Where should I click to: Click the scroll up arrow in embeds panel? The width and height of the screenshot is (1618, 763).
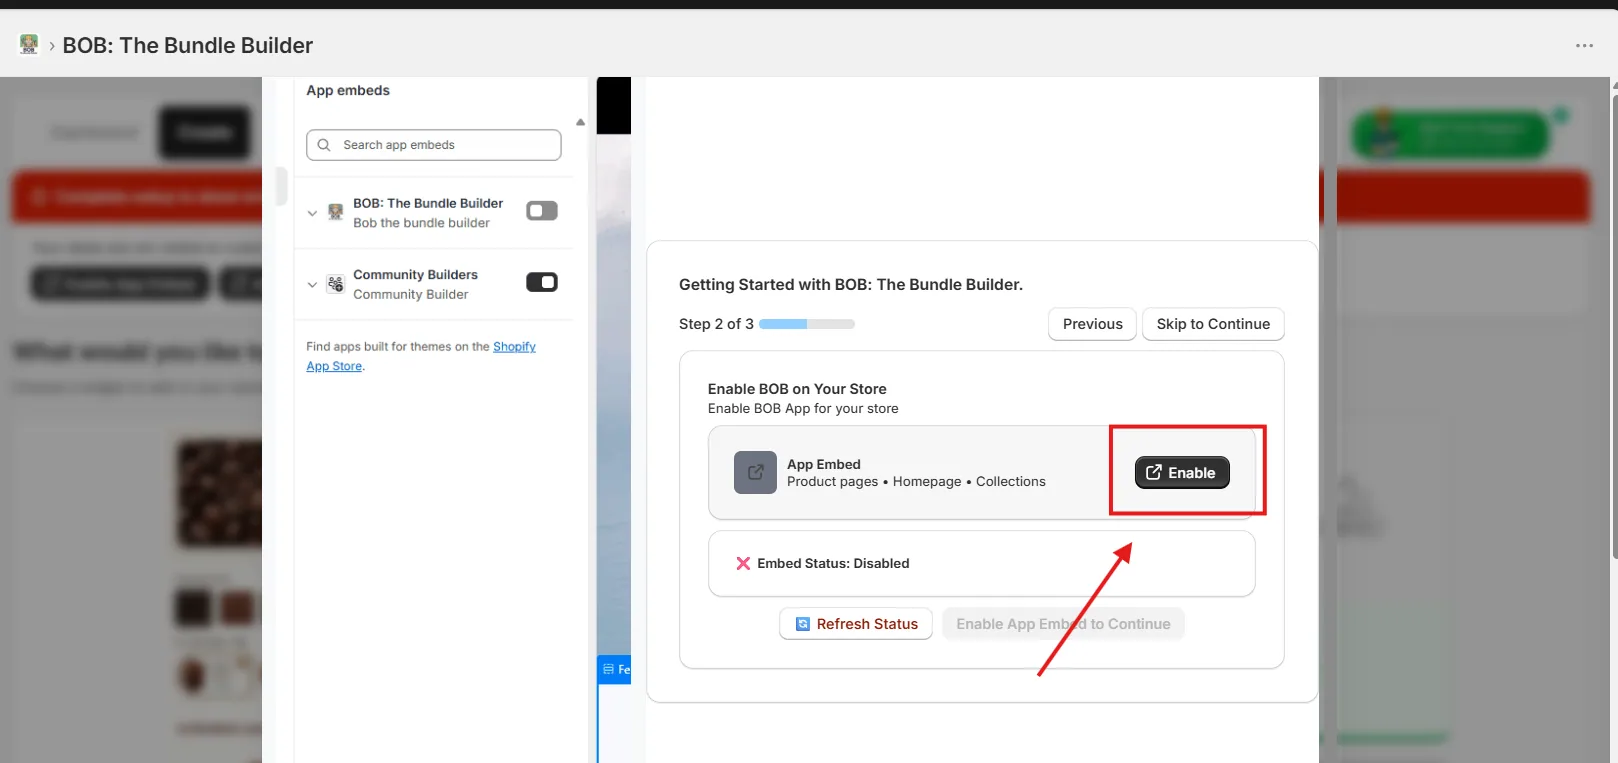pyautogui.click(x=580, y=122)
